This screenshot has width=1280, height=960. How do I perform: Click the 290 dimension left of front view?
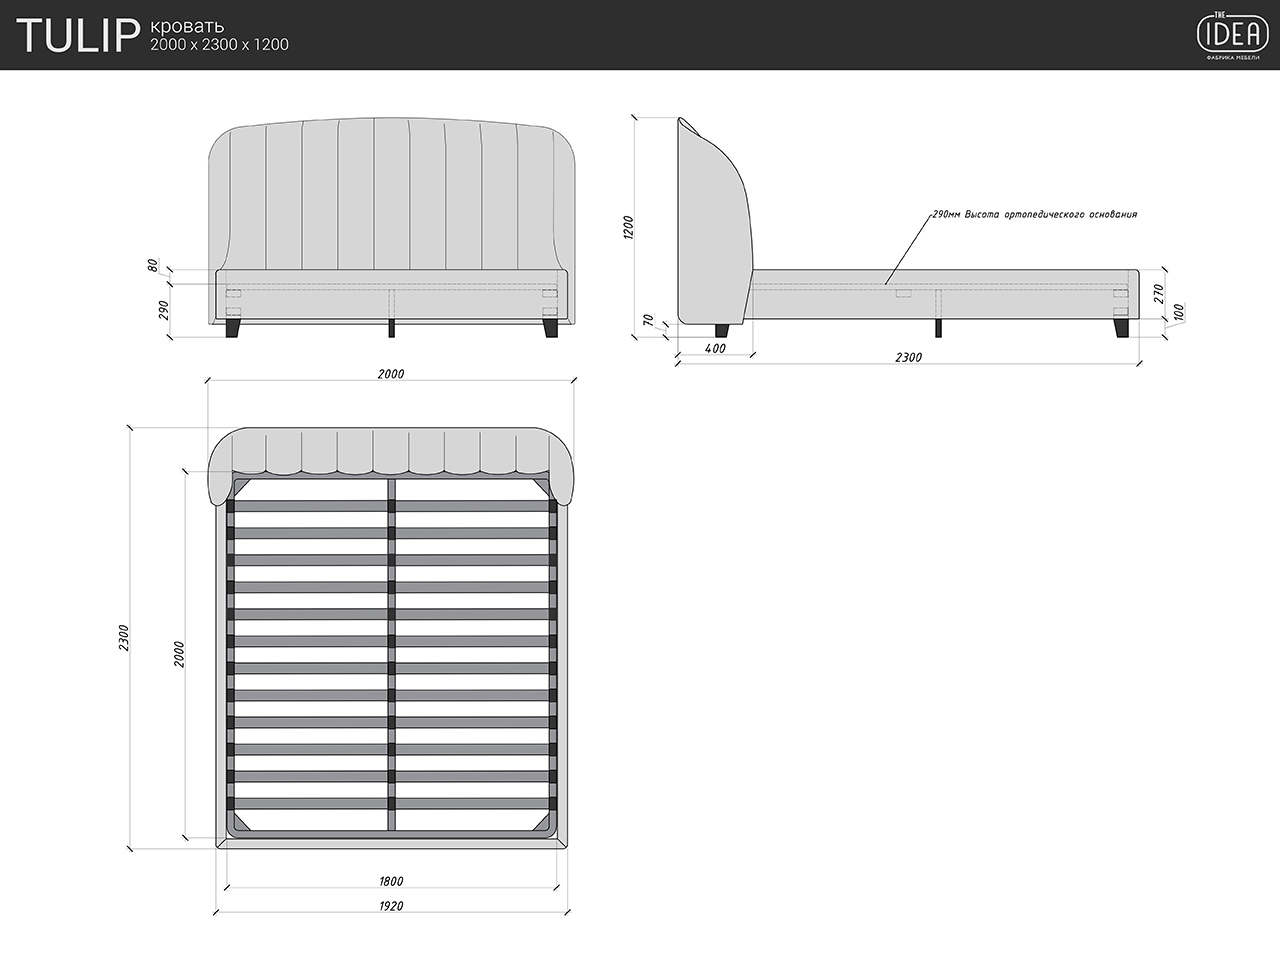point(163,310)
